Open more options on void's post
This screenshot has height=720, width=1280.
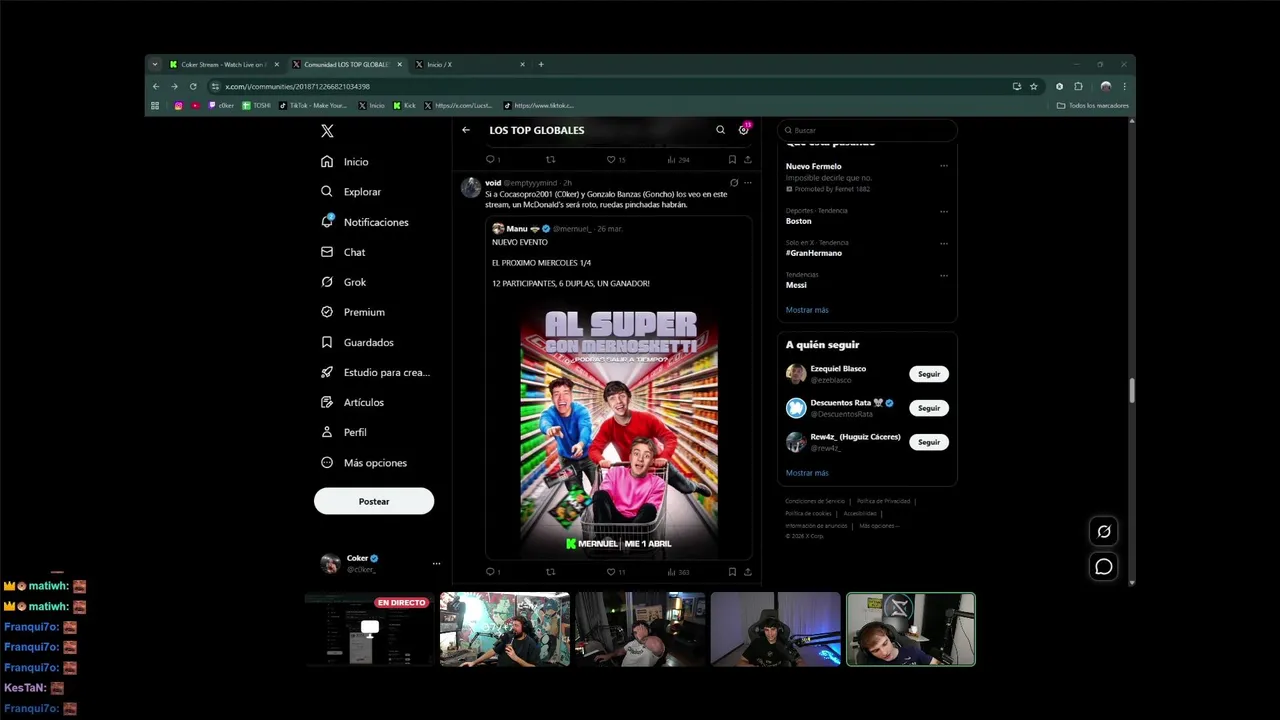click(x=747, y=183)
